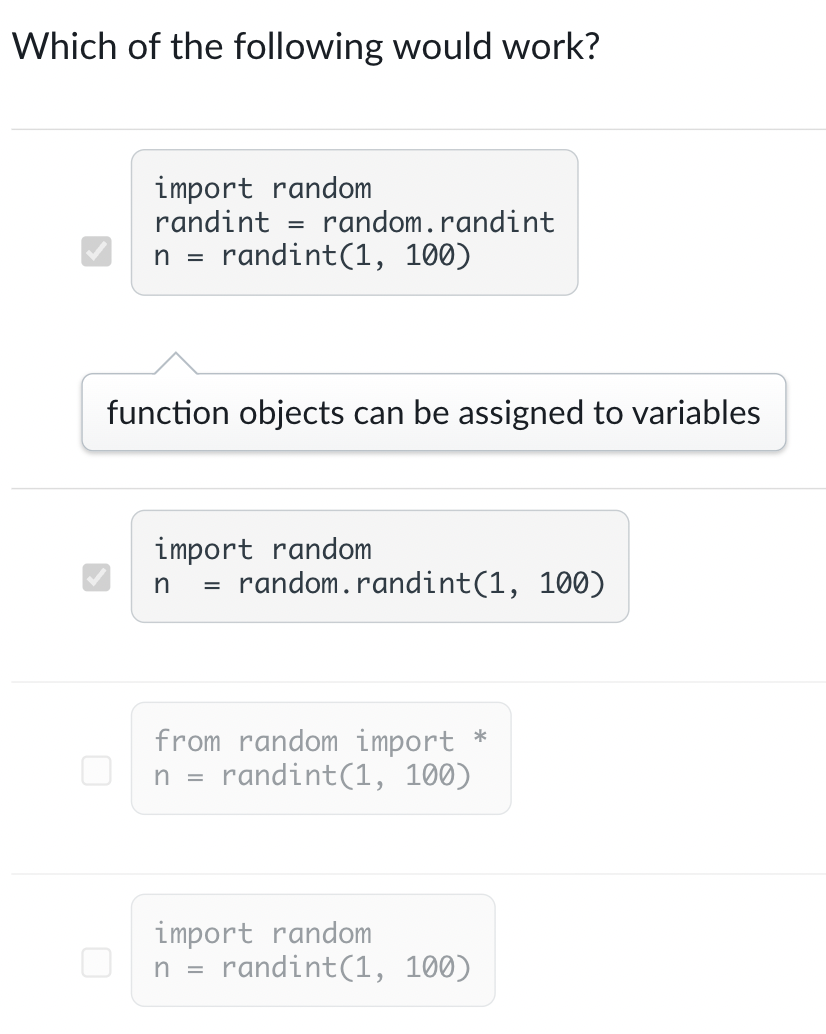This screenshot has width=826, height=1034.
Task: Click the question heading 'Which of the following would work?'
Action: [x=307, y=46]
